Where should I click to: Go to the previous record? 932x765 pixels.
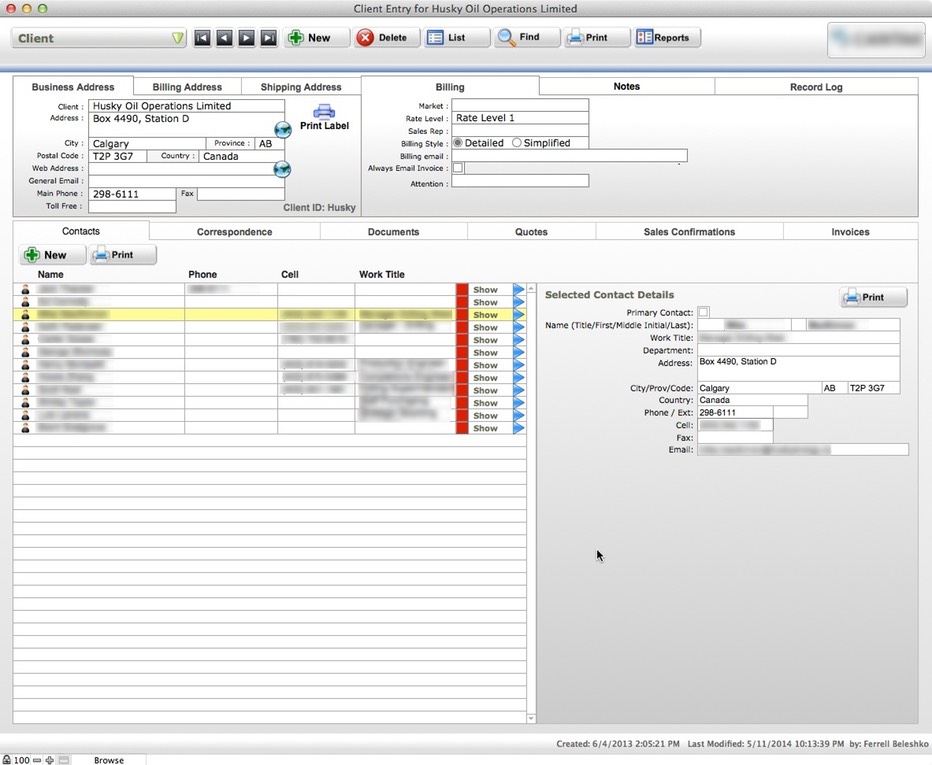point(224,38)
